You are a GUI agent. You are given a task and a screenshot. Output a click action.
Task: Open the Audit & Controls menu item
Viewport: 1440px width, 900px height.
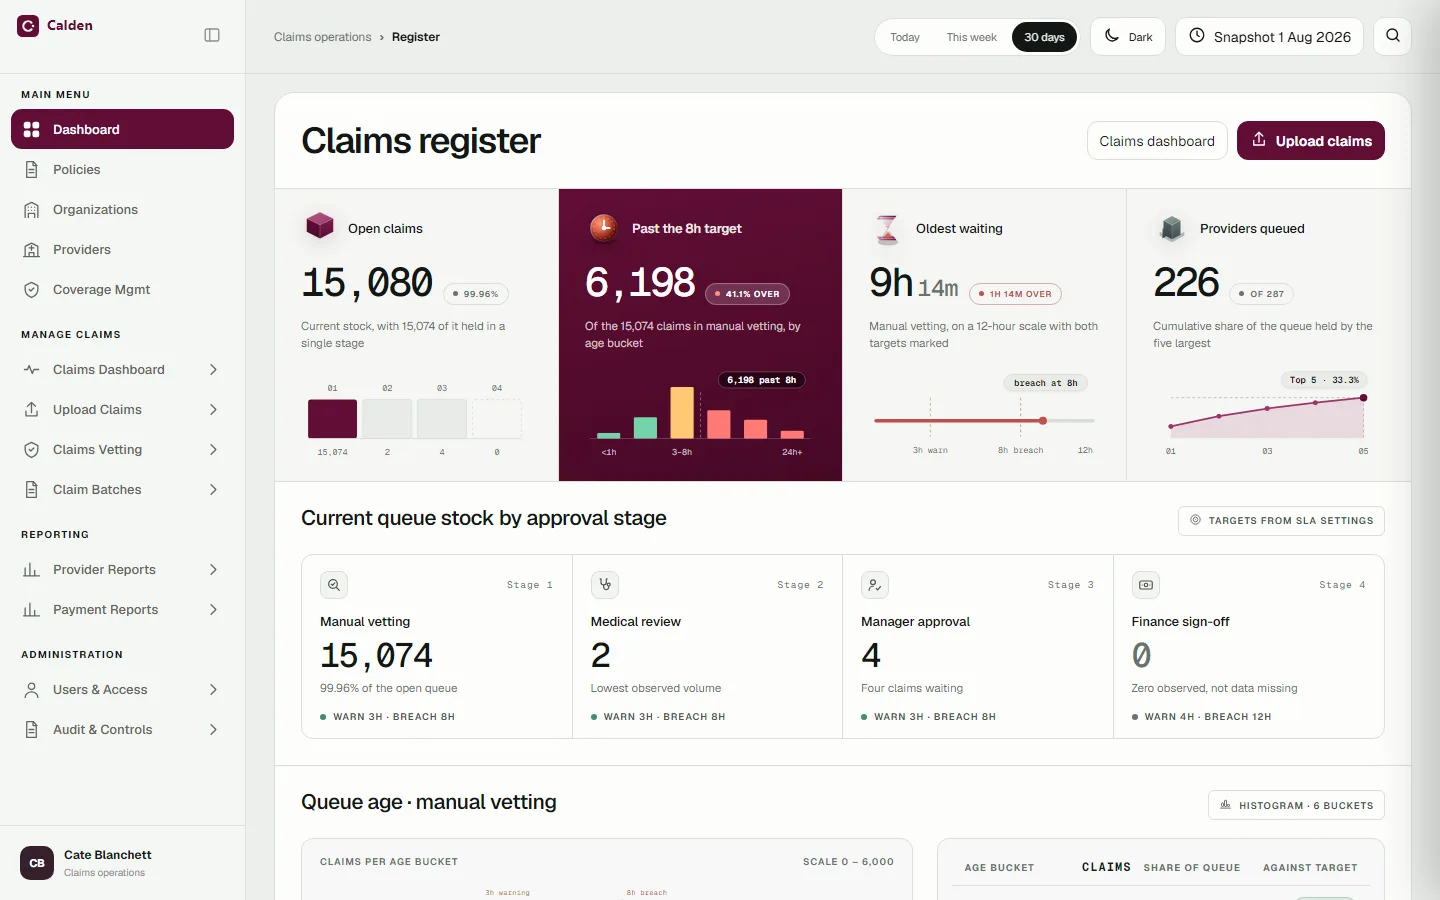point(122,730)
